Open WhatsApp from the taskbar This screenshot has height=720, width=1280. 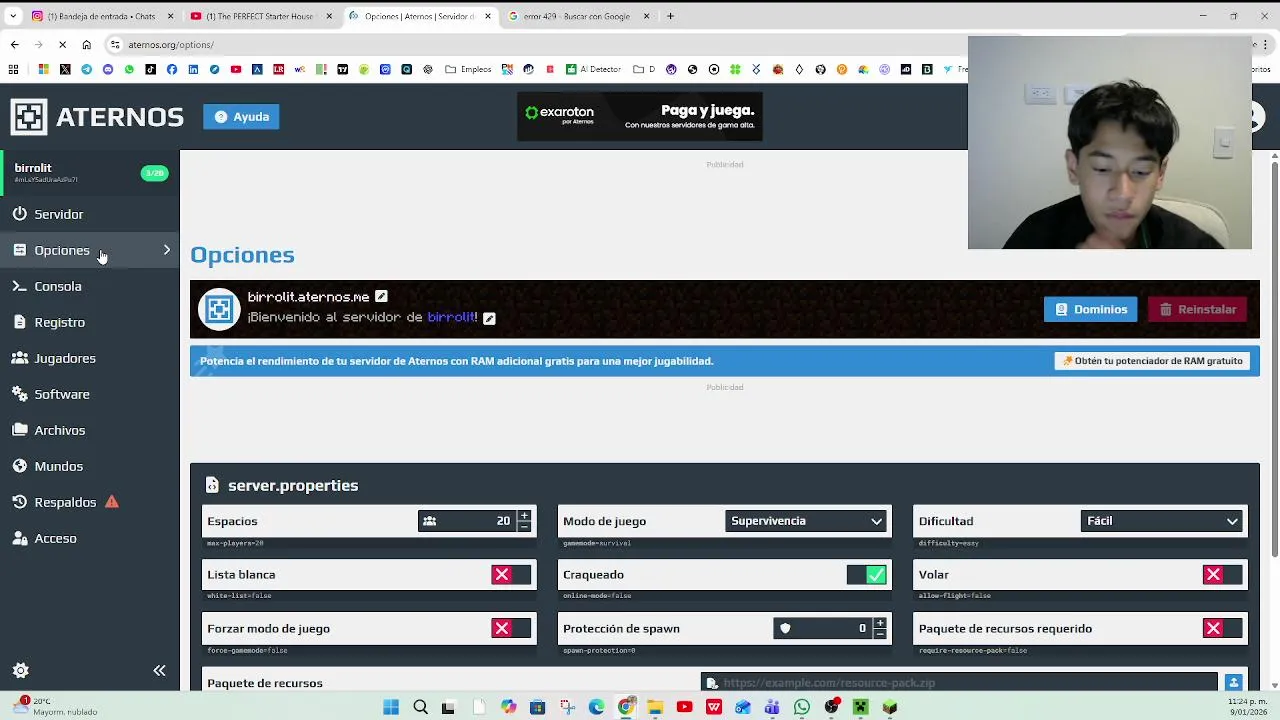pos(802,707)
